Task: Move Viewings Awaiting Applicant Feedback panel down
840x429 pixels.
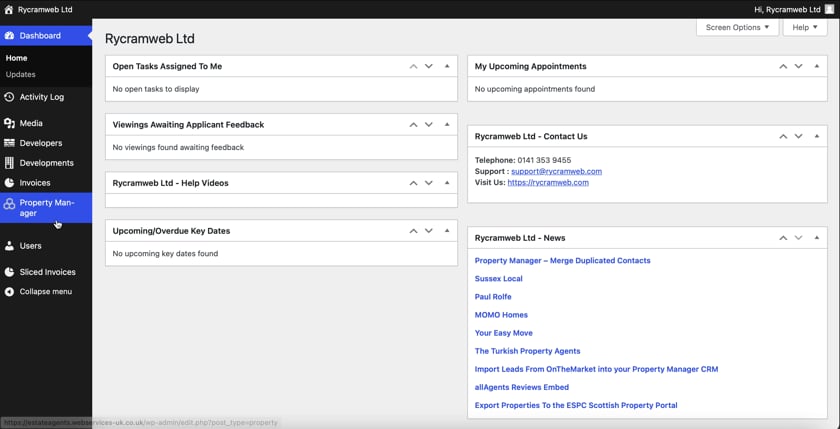Action: tap(429, 125)
